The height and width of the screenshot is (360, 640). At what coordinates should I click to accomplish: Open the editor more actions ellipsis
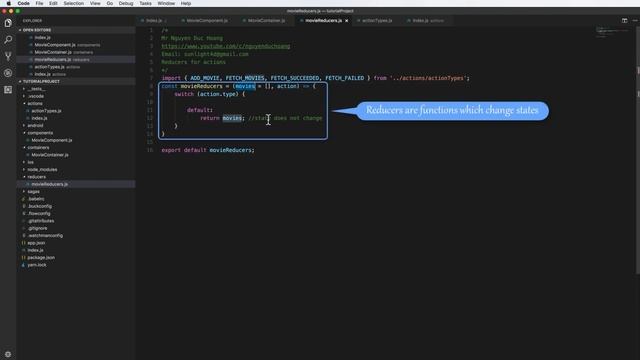[x=635, y=20]
